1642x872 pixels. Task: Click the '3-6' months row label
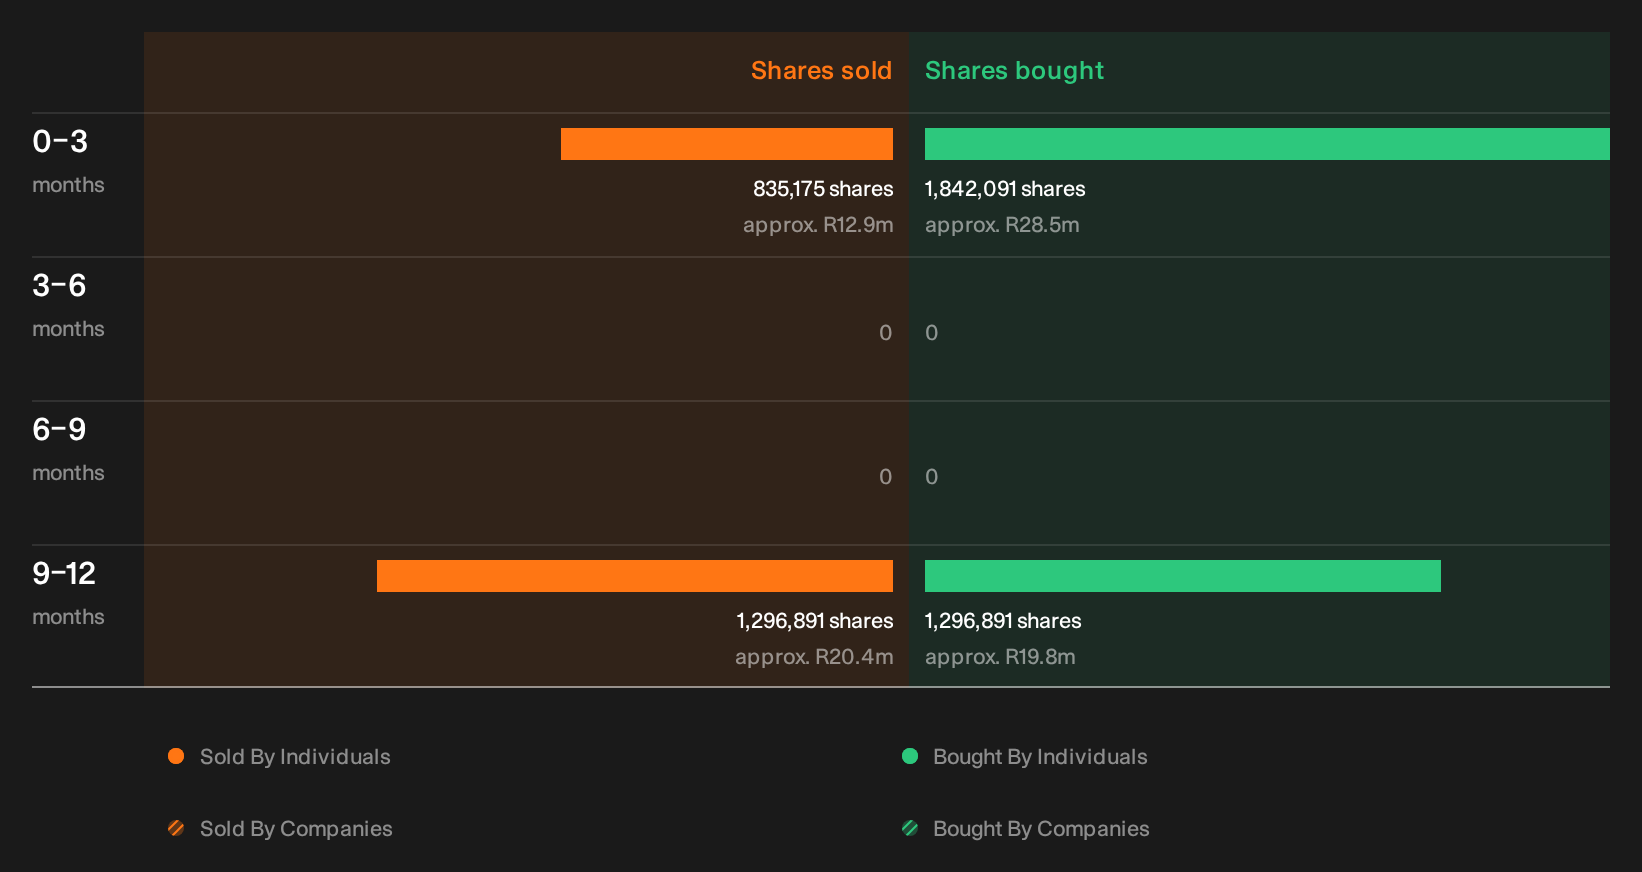pos(60,286)
